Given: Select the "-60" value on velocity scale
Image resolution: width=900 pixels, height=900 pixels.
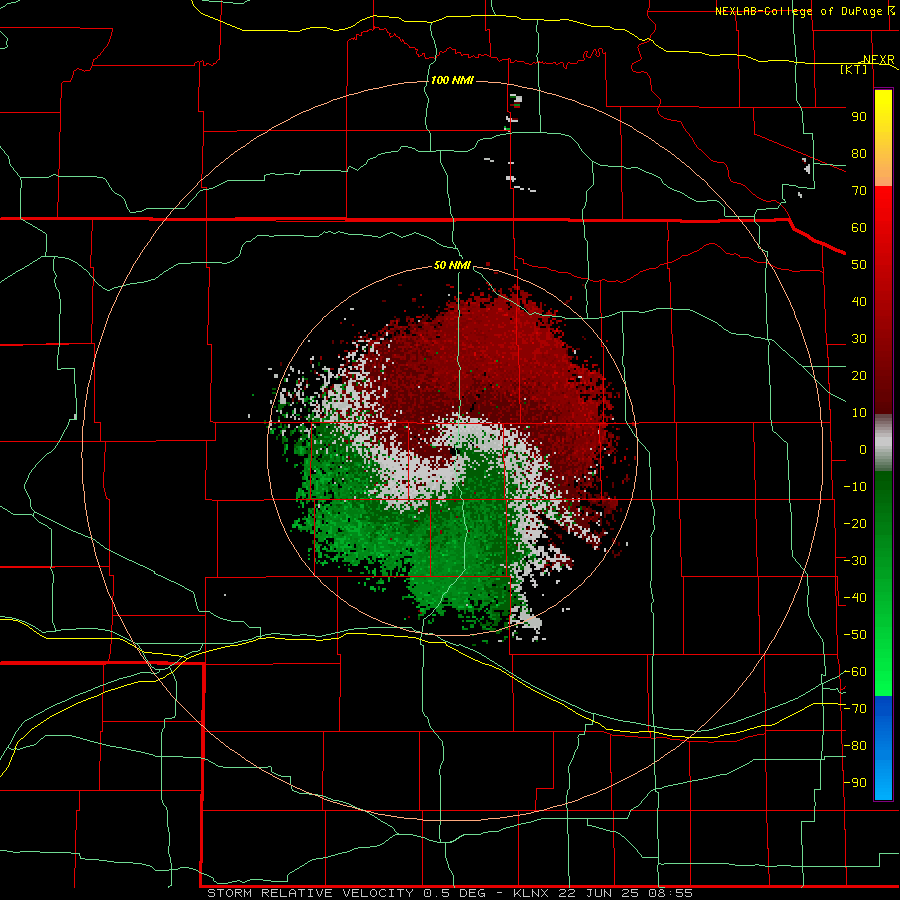Looking at the screenshot, I should click(855, 672).
